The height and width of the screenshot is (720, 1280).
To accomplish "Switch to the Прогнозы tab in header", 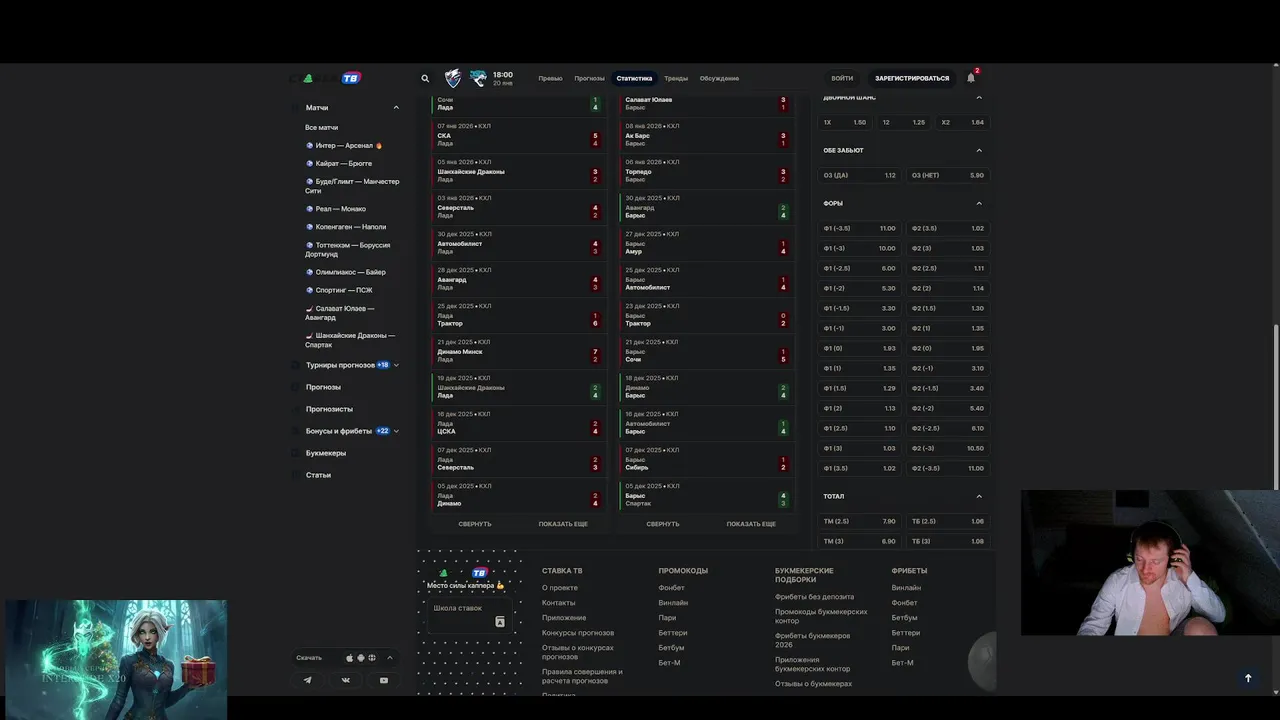I will click(589, 78).
